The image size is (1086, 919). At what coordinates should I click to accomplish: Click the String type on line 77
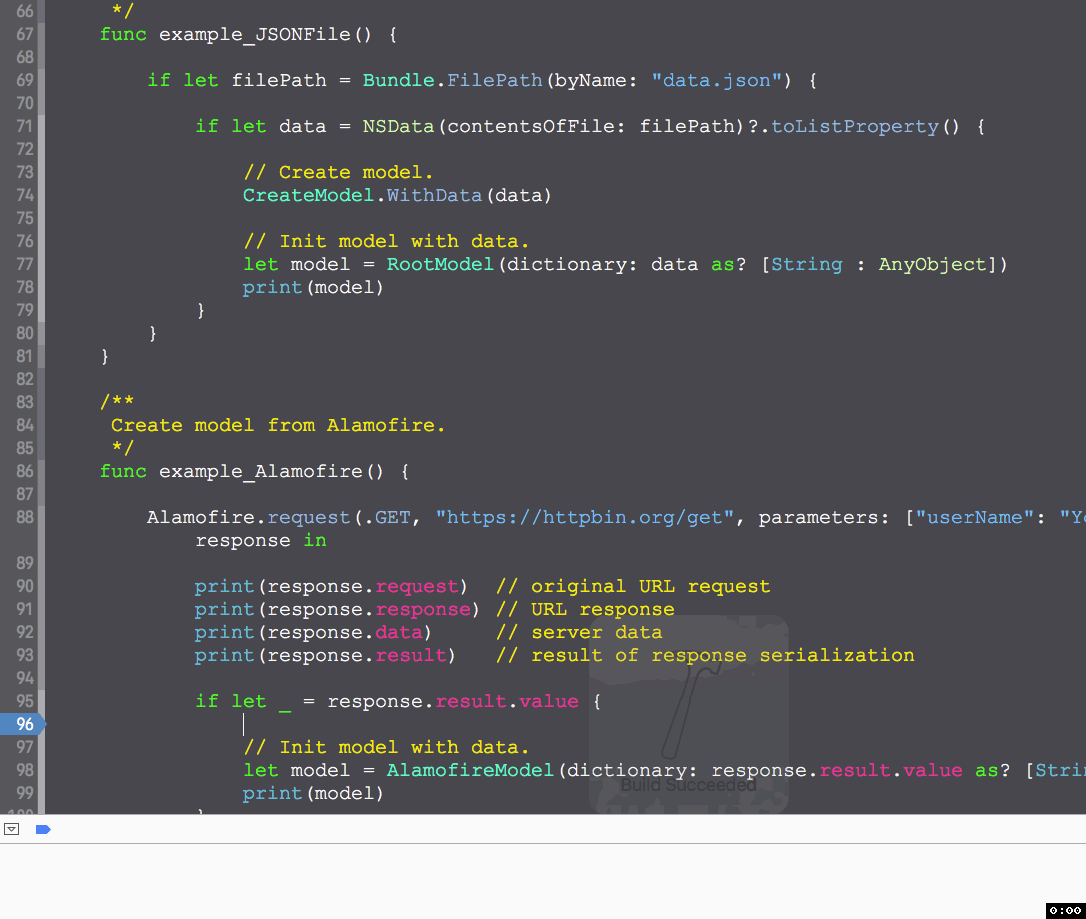pos(807,264)
